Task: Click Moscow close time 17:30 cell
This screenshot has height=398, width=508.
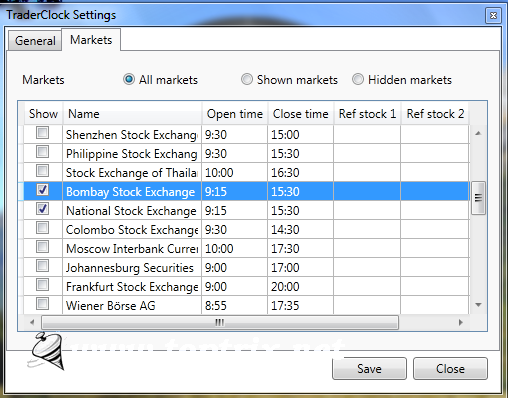Action: point(301,248)
